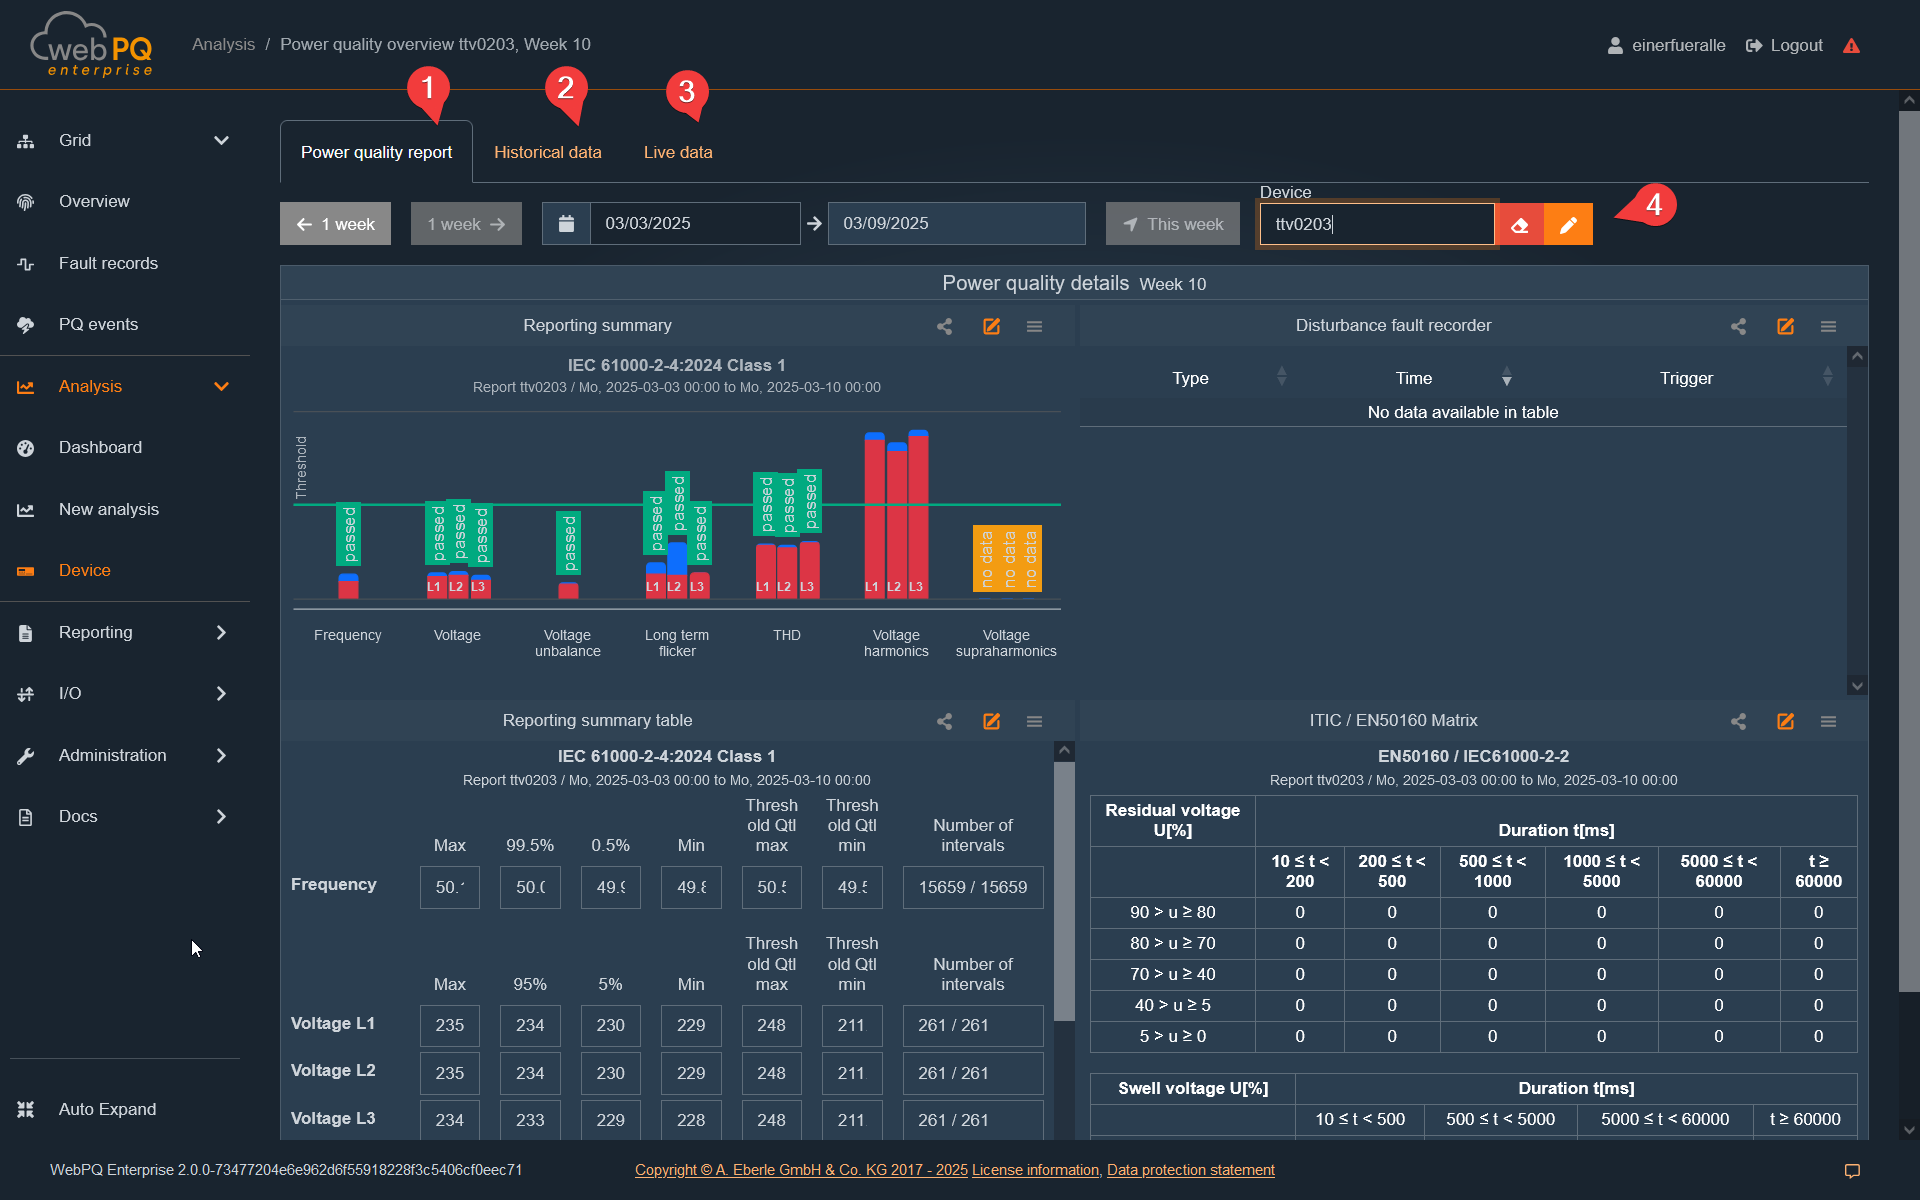
Task: Click the Reporting summary table scrollbar thumb
Action: (x=1064, y=890)
